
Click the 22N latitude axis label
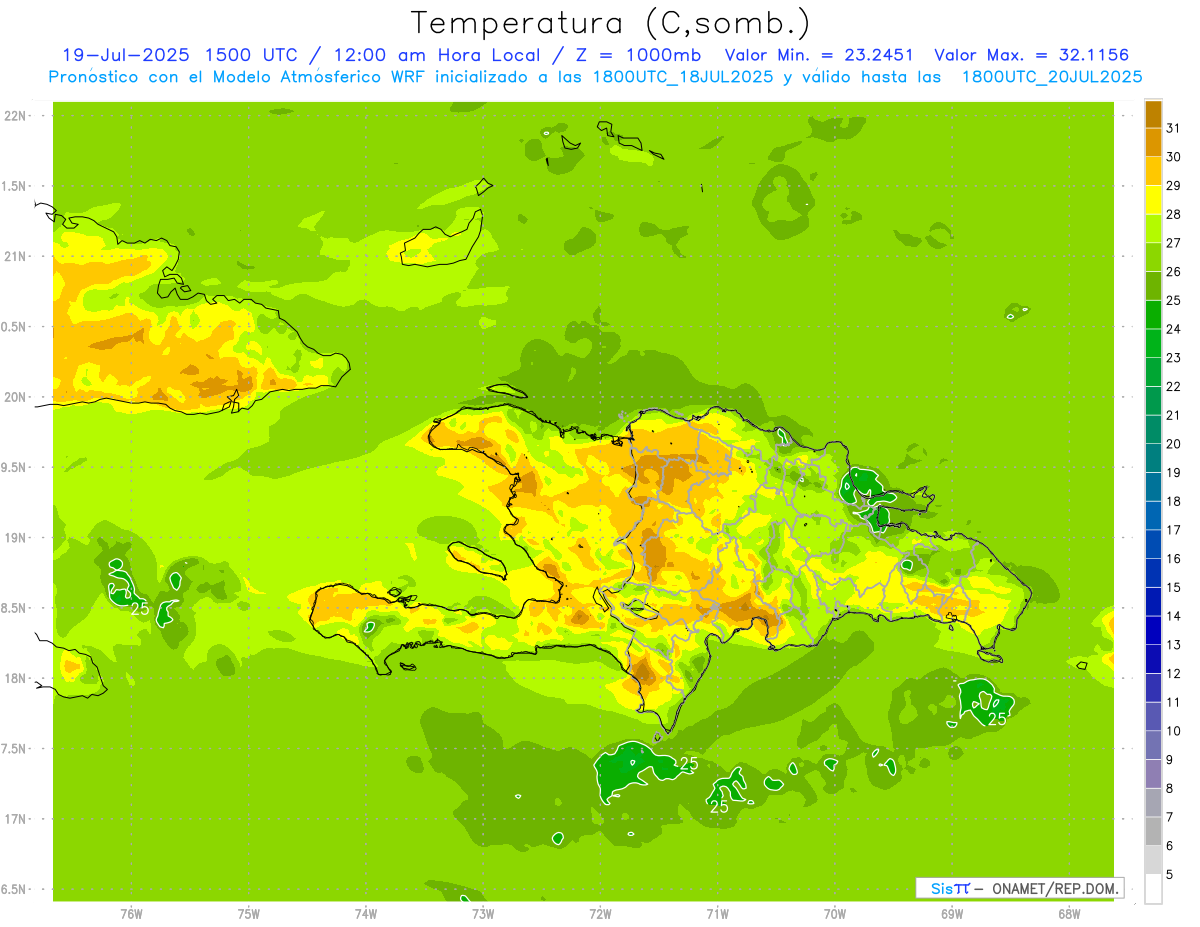(15, 116)
